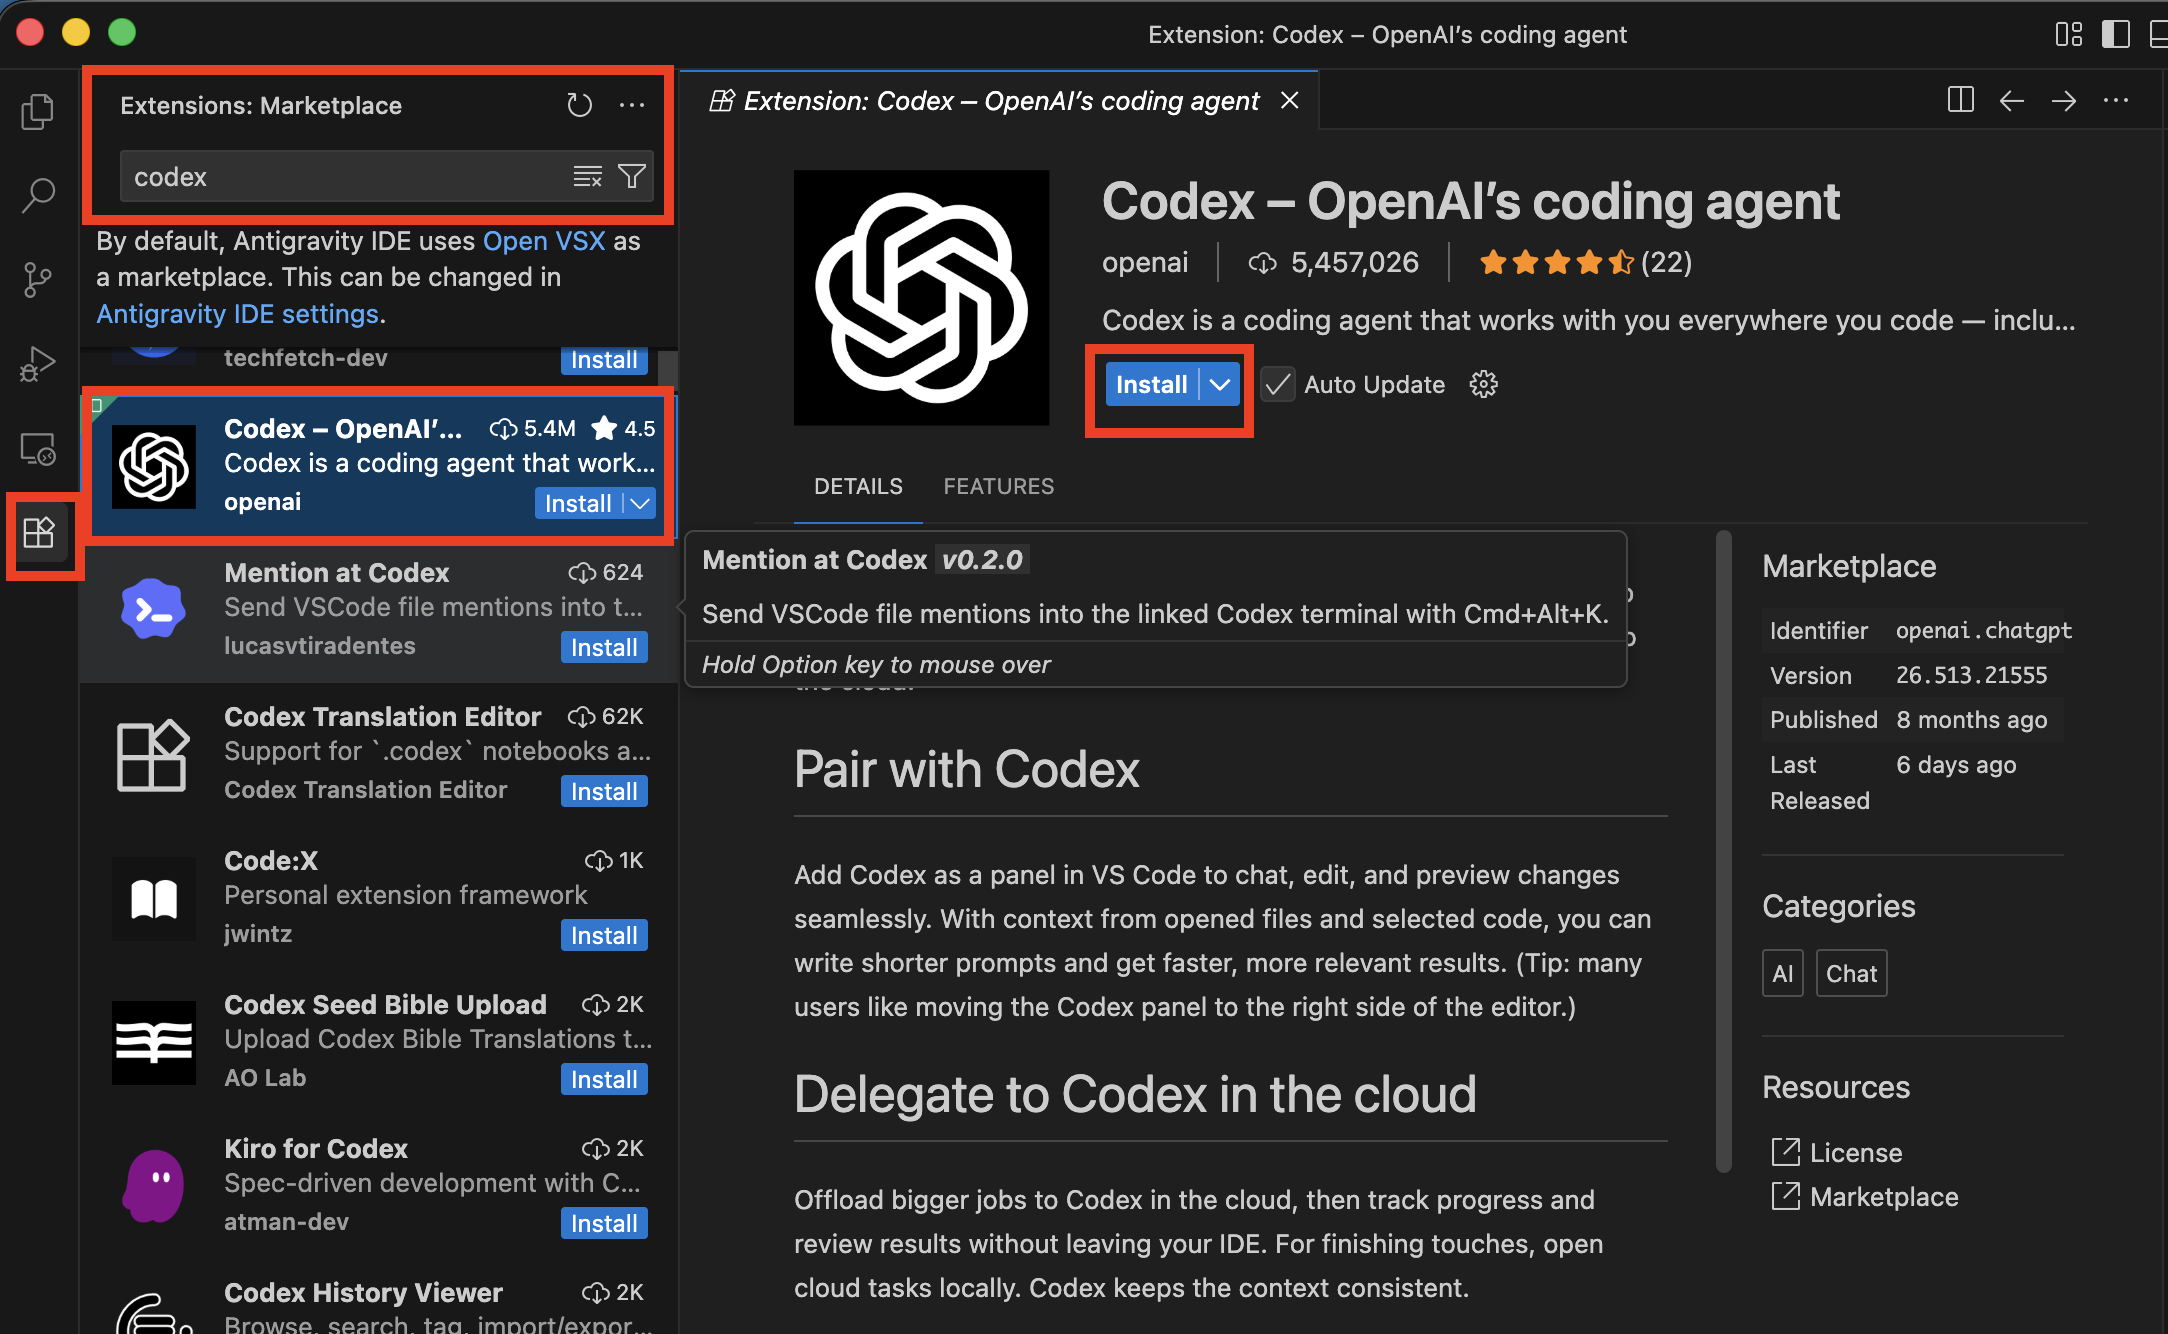The height and width of the screenshot is (1334, 2168).
Task: Open the Open VSX link
Action: [x=544, y=241]
